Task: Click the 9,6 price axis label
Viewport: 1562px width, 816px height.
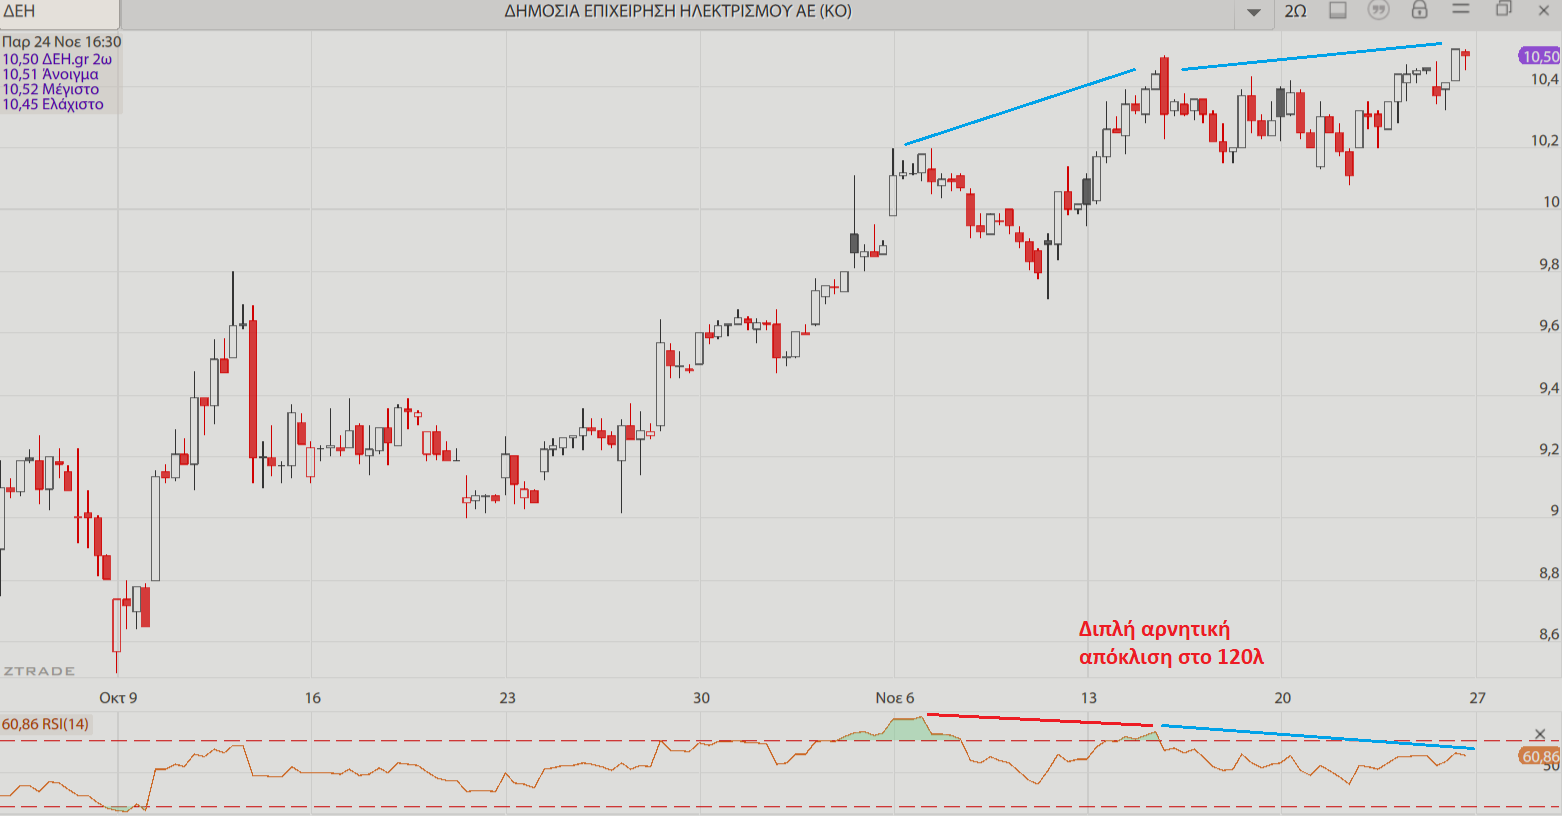Action: click(1549, 325)
